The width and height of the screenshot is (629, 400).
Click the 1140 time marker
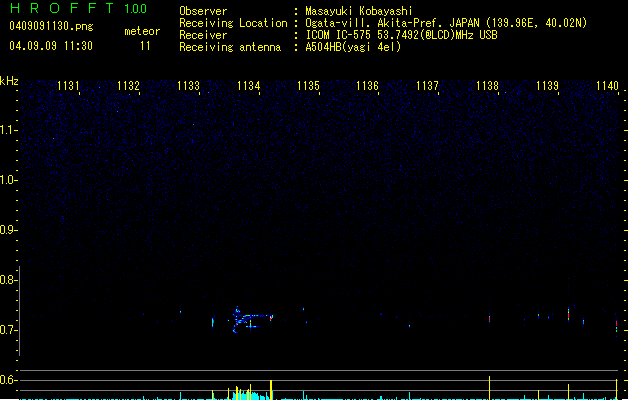click(x=607, y=86)
